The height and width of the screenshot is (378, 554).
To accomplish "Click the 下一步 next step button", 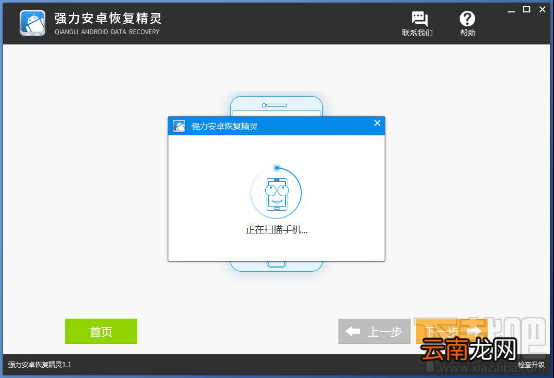I will click(x=452, y=331).
